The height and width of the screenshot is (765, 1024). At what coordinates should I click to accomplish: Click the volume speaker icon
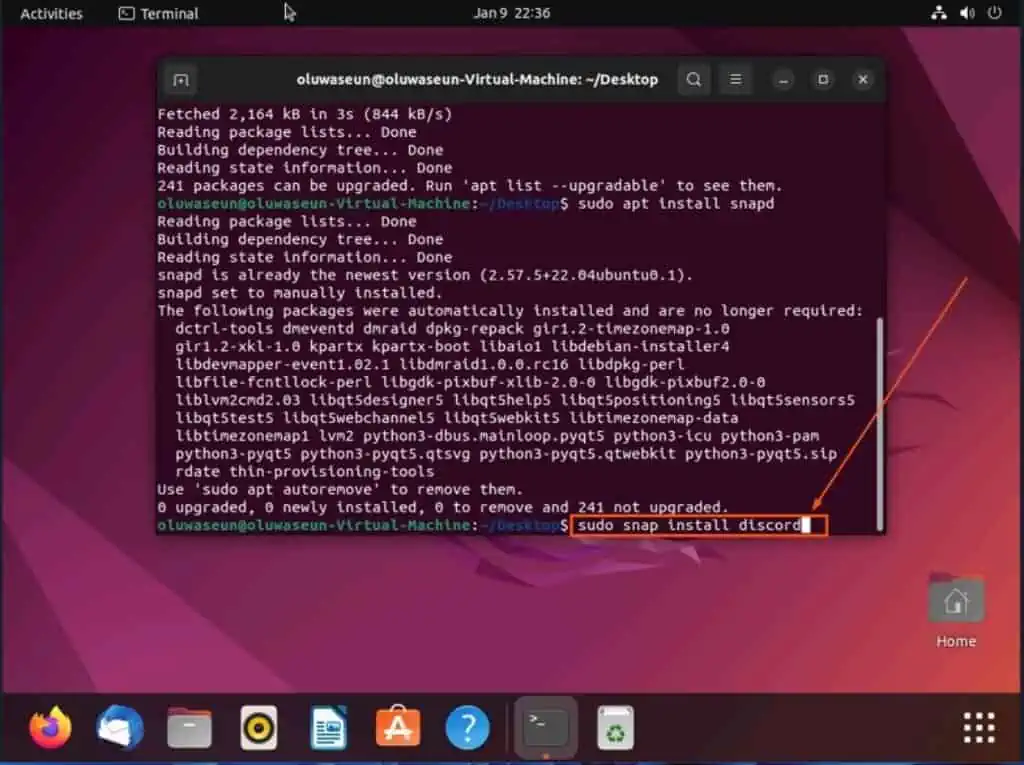967,12
